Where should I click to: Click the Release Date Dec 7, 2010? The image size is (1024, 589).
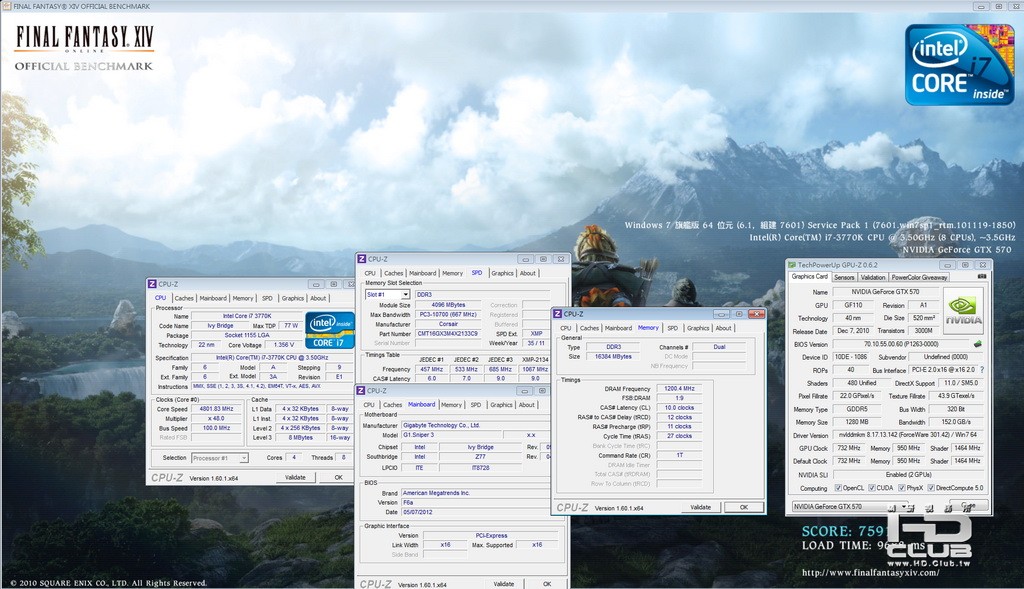pos(853,330)
